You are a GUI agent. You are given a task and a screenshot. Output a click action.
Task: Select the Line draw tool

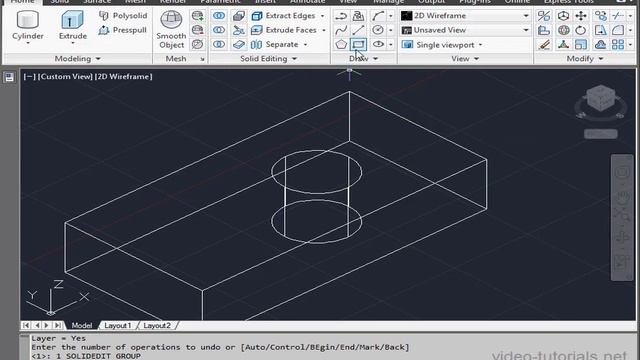pyautogui.click(x=358, y=30)
